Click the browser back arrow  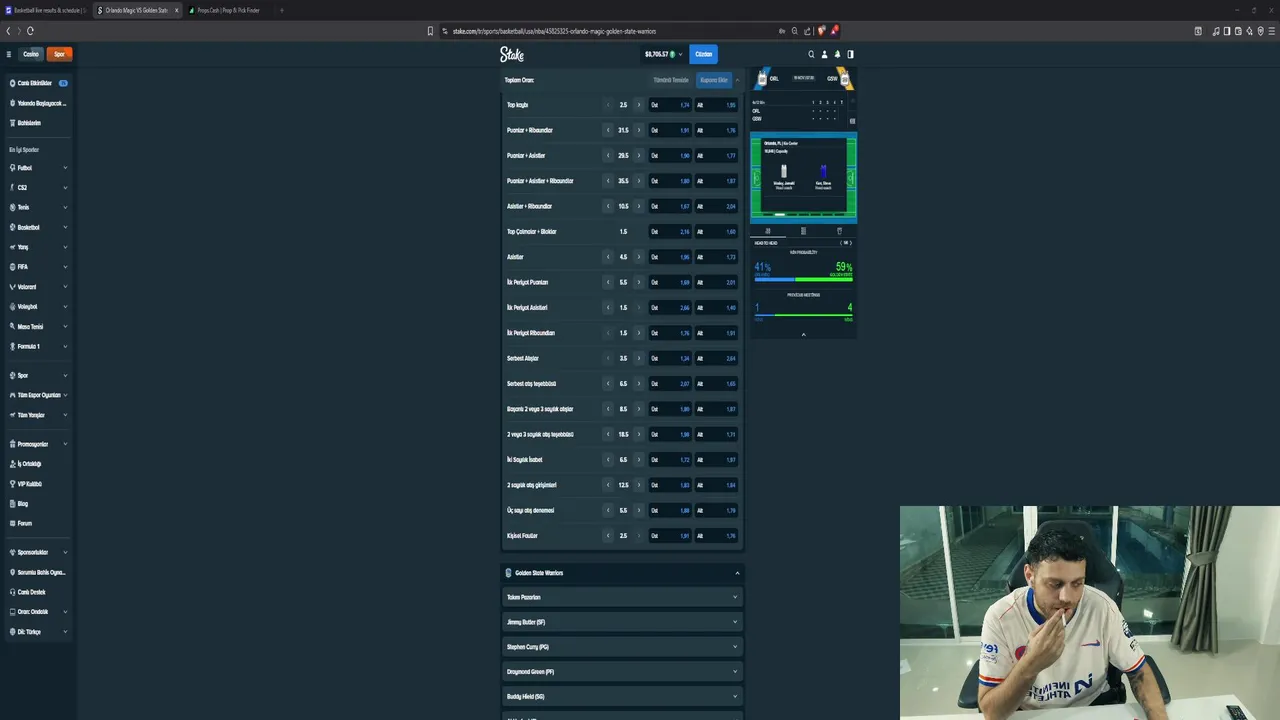[x=8, y=31]
